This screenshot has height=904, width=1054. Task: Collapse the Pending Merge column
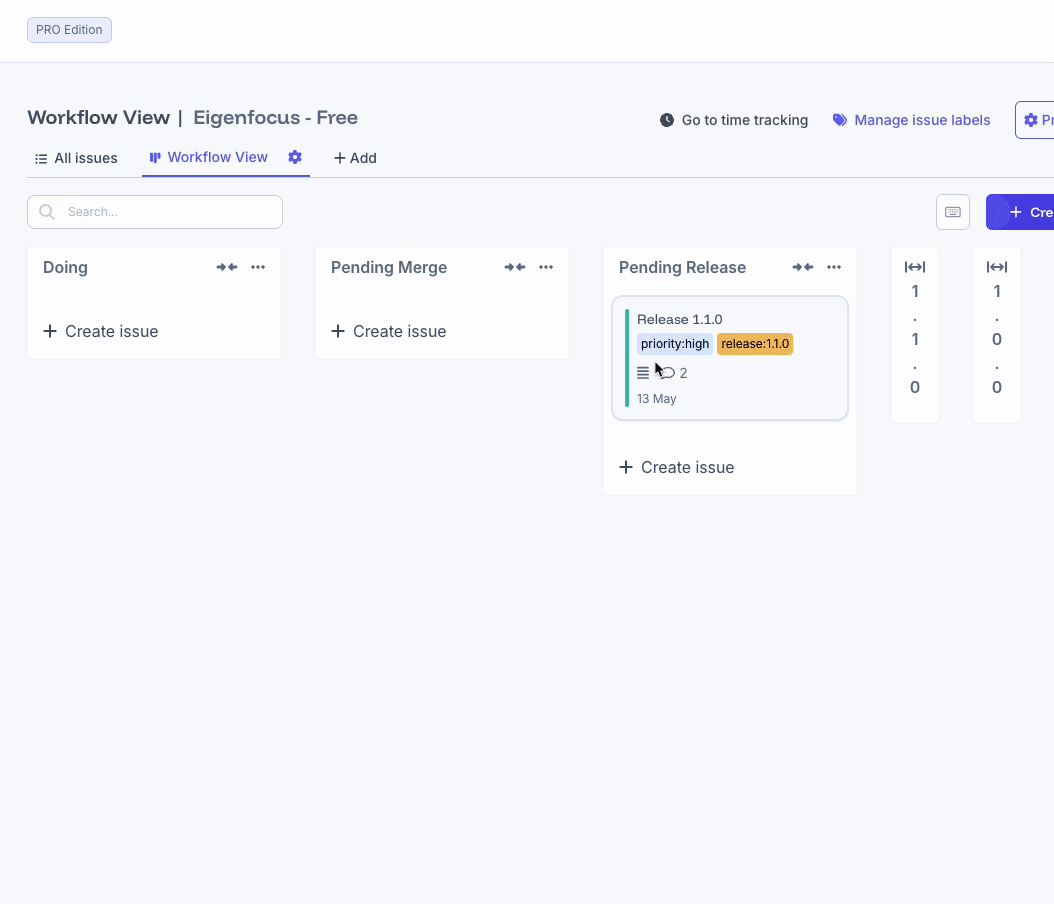515,267
